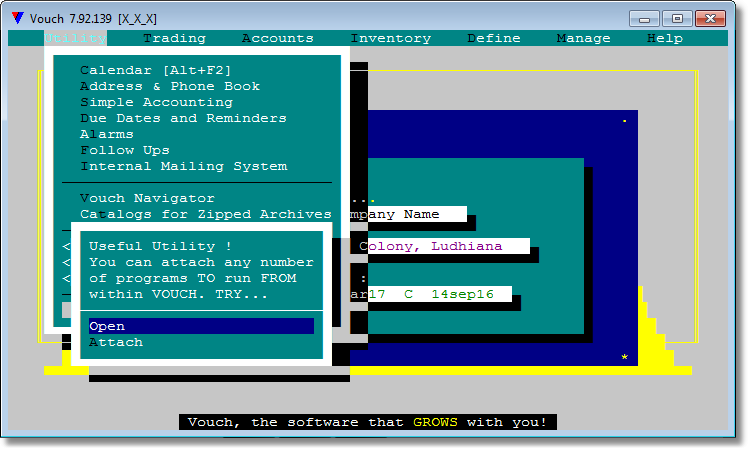Close the Vouch window

click(710, 19)
